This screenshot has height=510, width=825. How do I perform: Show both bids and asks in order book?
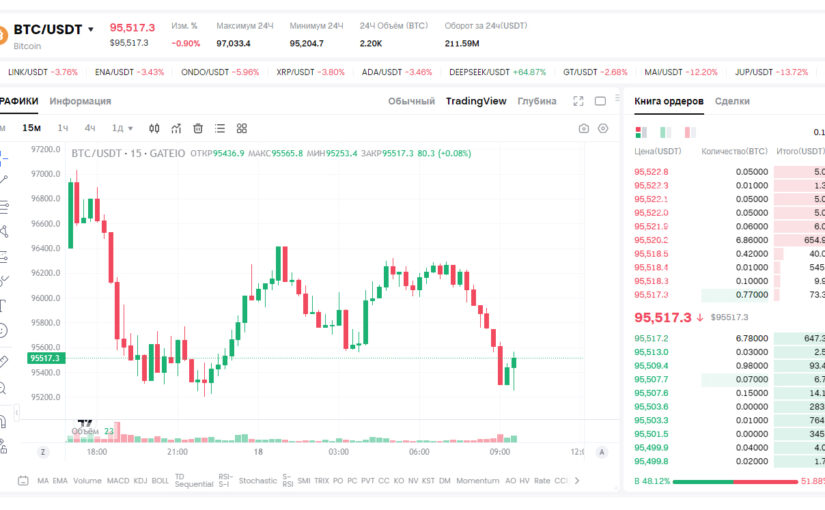click(641, 132)
